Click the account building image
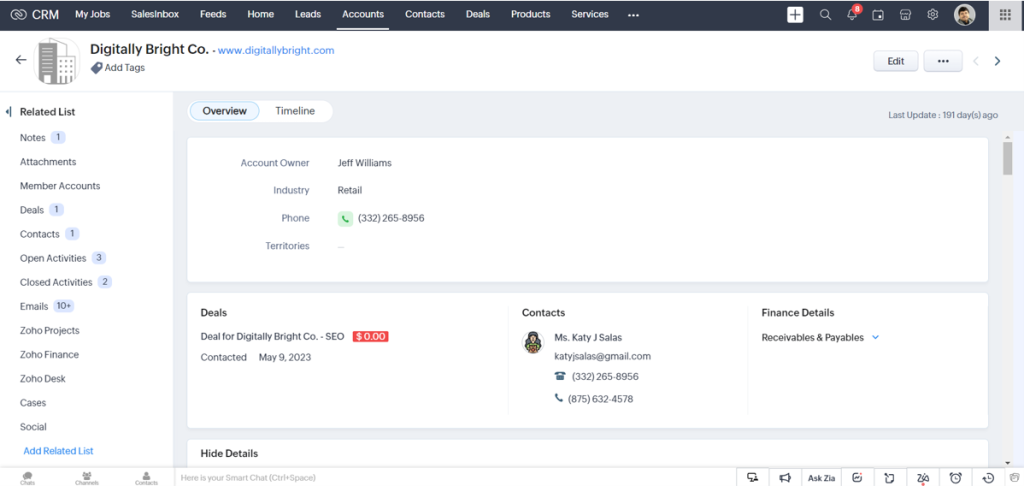Screen dimensions: 1024x486 (x=57, y=61)
